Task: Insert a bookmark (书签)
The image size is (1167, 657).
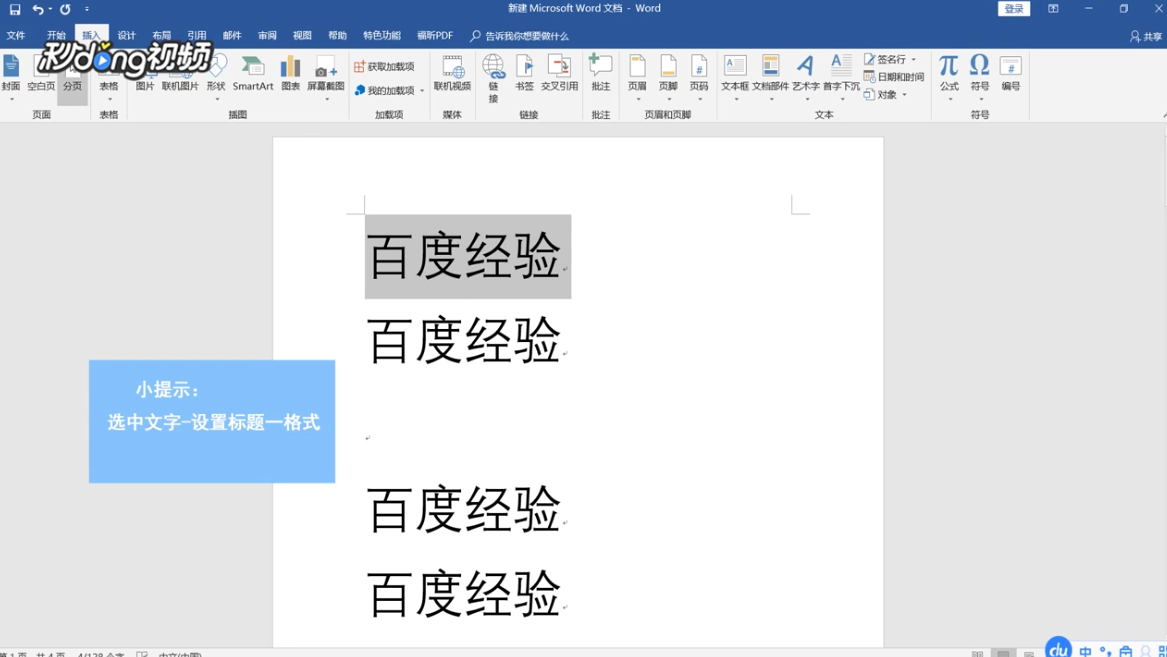Action: [524, 73]
